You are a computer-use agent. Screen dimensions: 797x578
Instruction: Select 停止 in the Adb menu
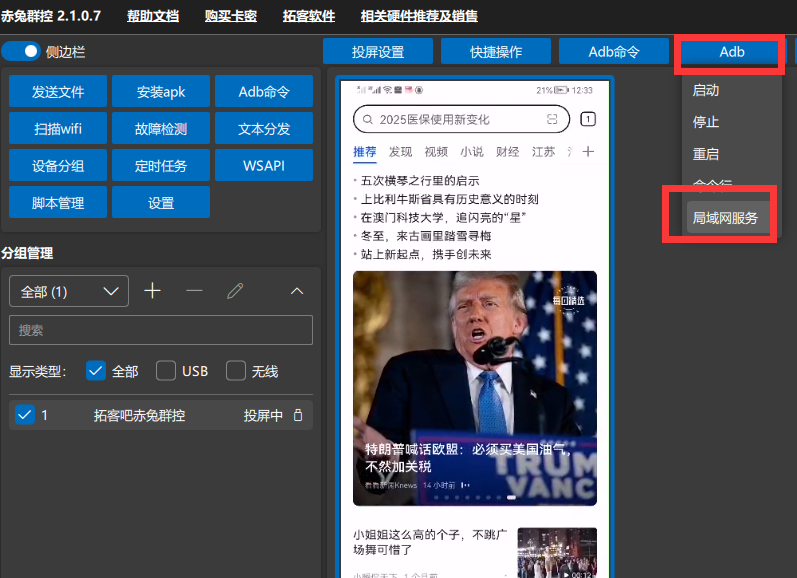[x=706, y=122]
